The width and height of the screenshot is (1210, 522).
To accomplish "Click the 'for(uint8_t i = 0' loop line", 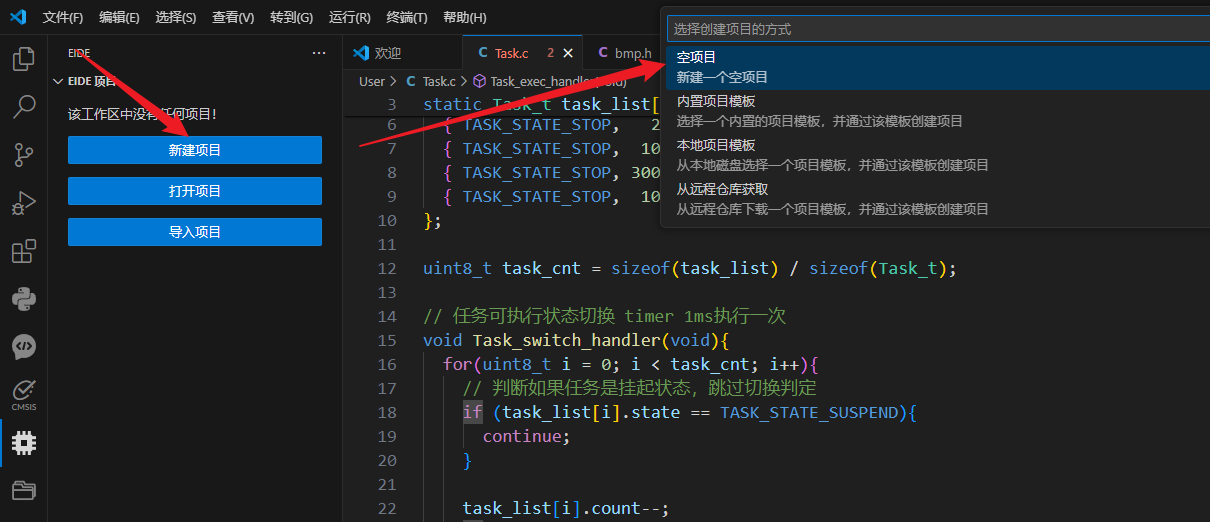I will coord(631,365).
